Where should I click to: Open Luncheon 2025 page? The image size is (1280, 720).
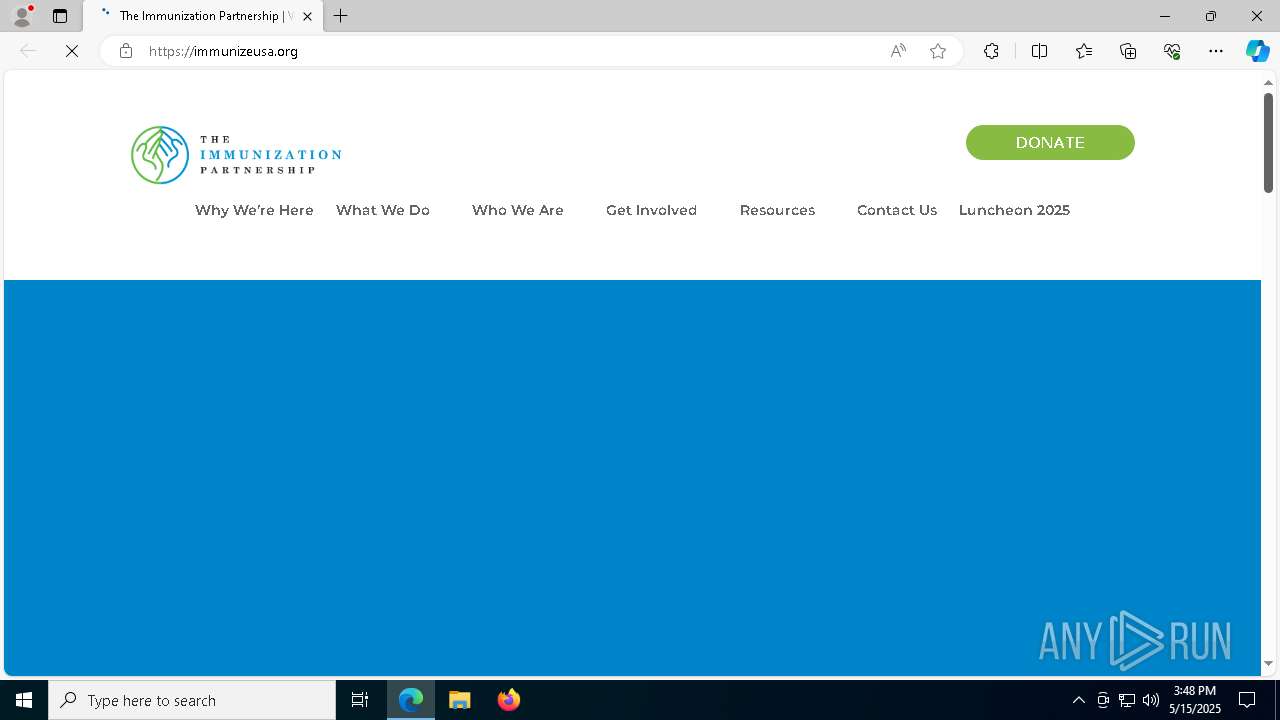(x=1014, y=210)
